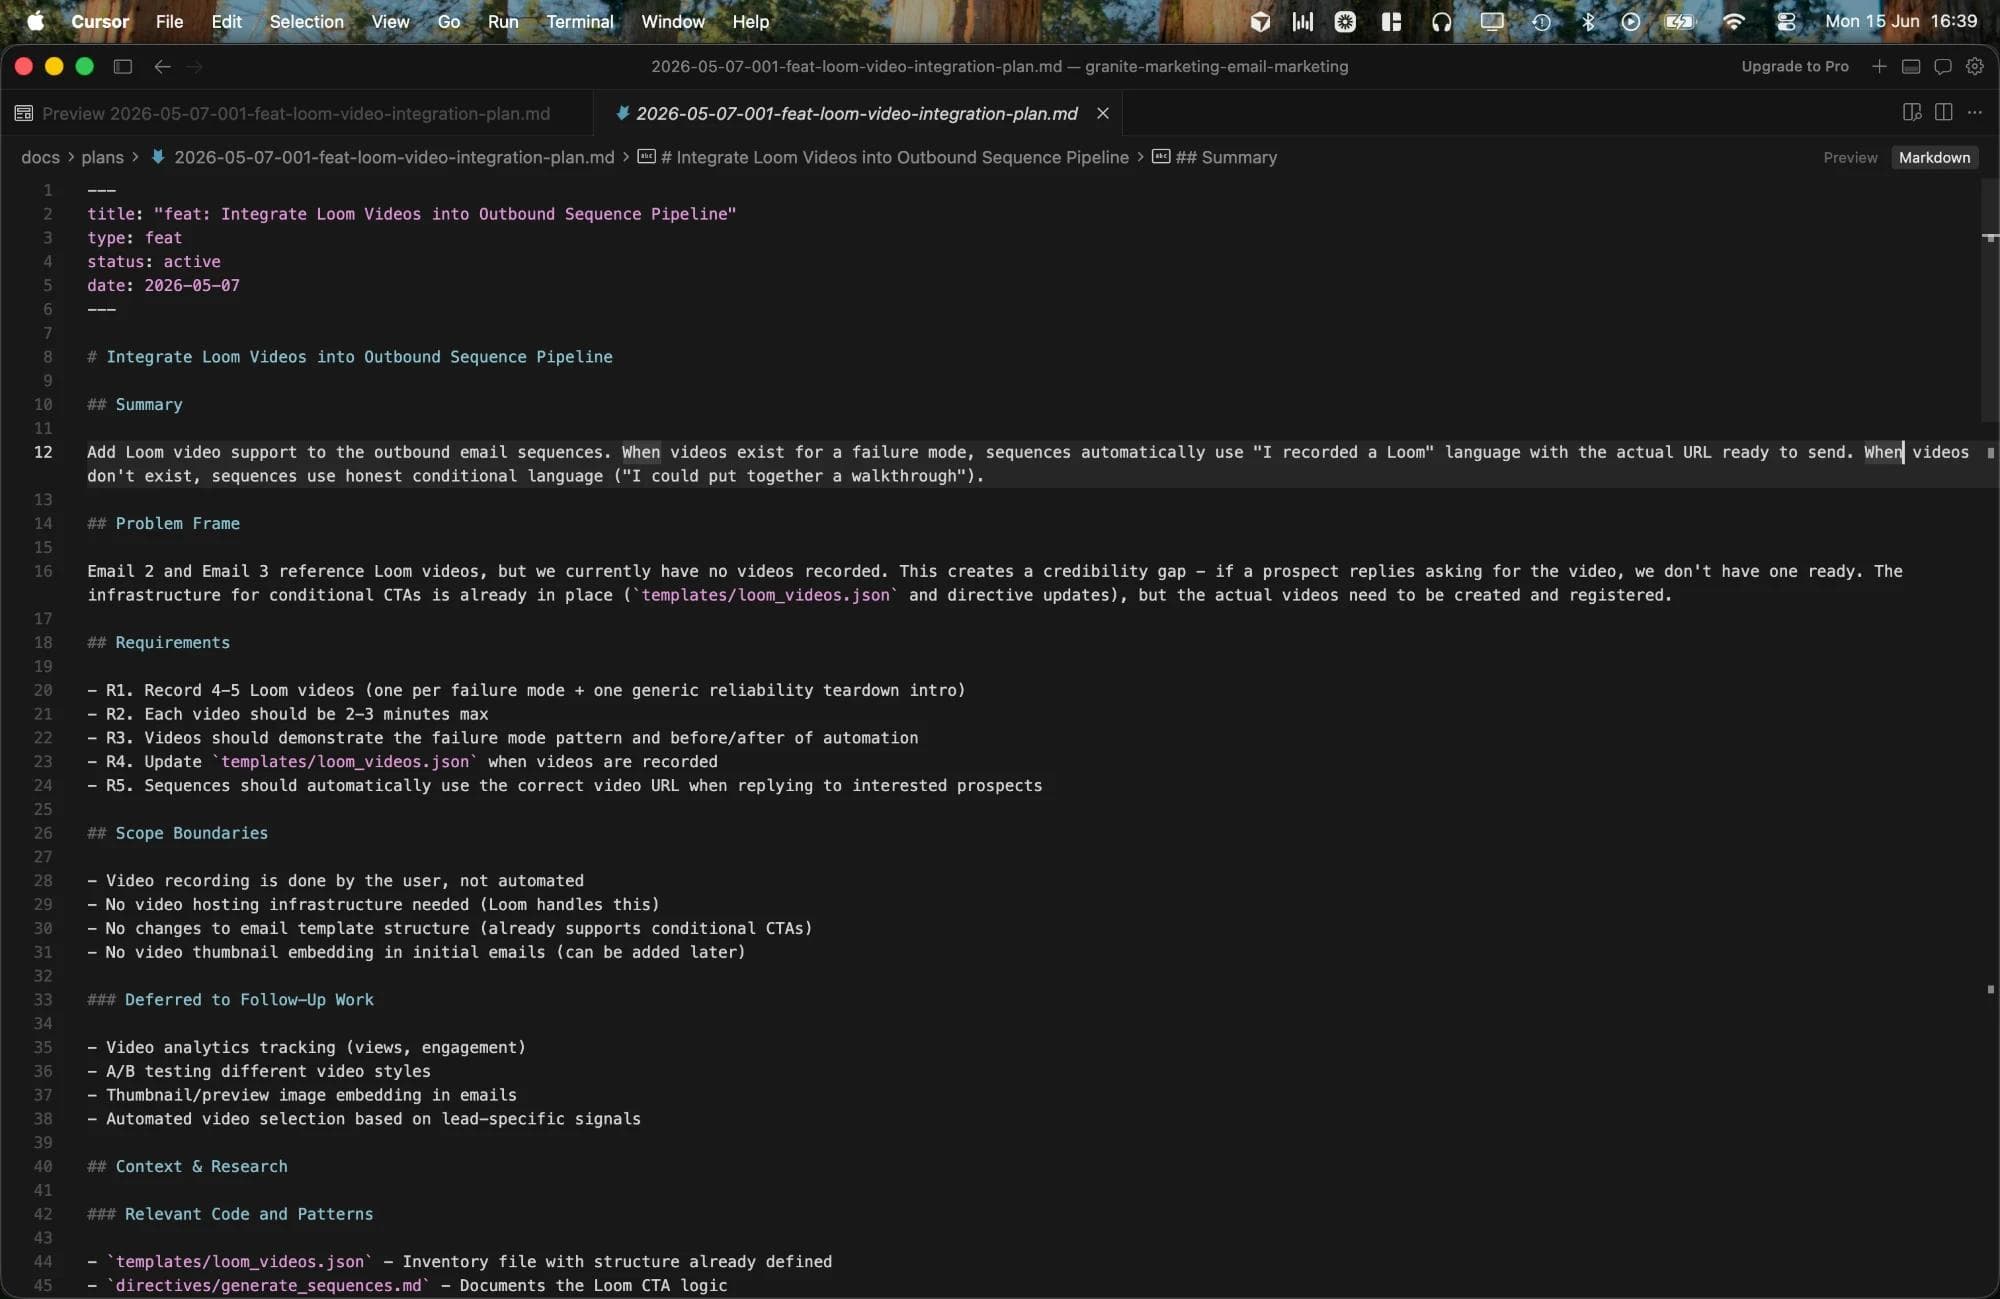Expand the docs breadcrumb
This screenshot has height=1299, width=2000.
tap(40, 157)
